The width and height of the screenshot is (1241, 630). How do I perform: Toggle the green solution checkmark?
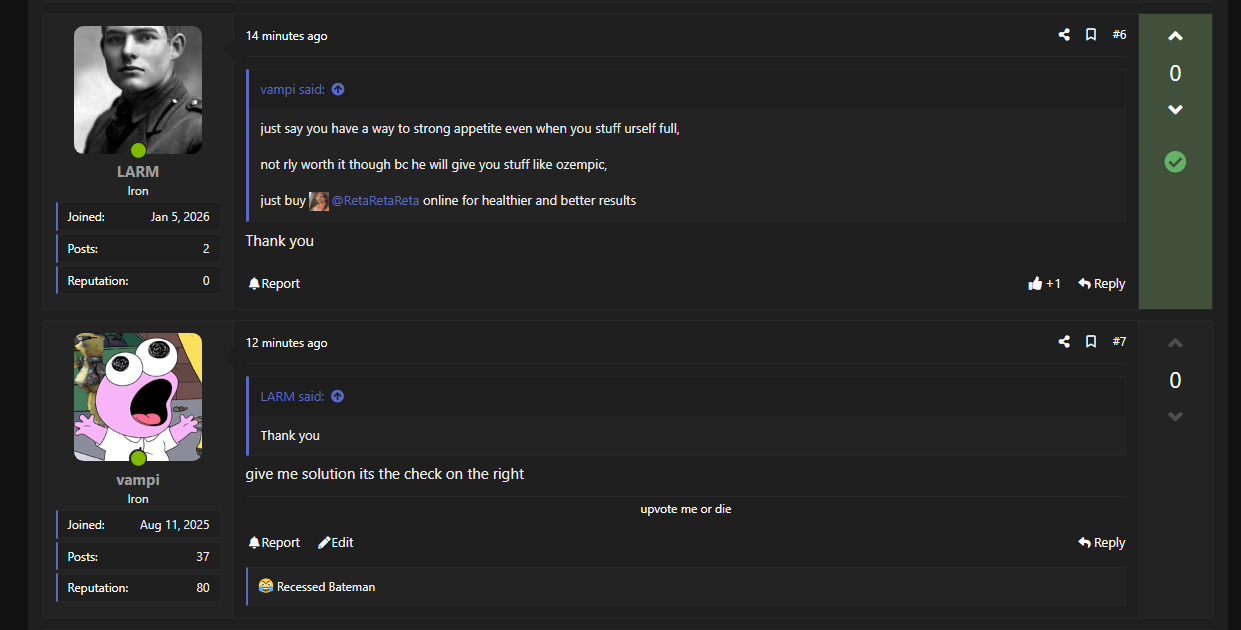(x=1175, y=162)
